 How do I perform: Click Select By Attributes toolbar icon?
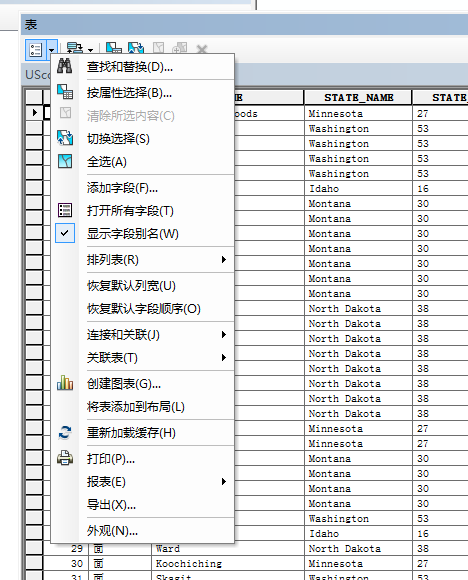(x=114, y=48)
